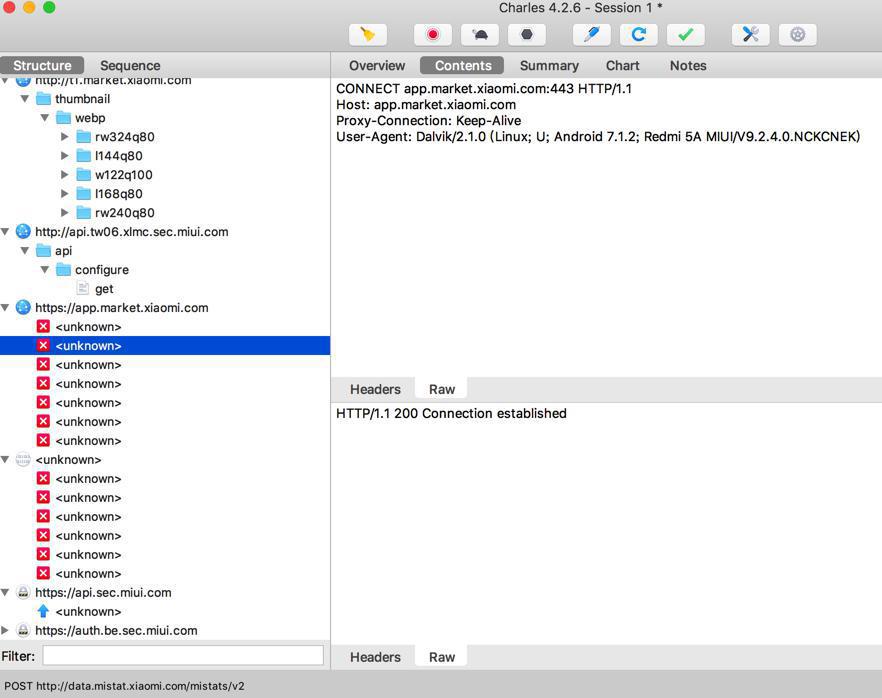Select the rw240q80 folder icon

tap(84, 213)
